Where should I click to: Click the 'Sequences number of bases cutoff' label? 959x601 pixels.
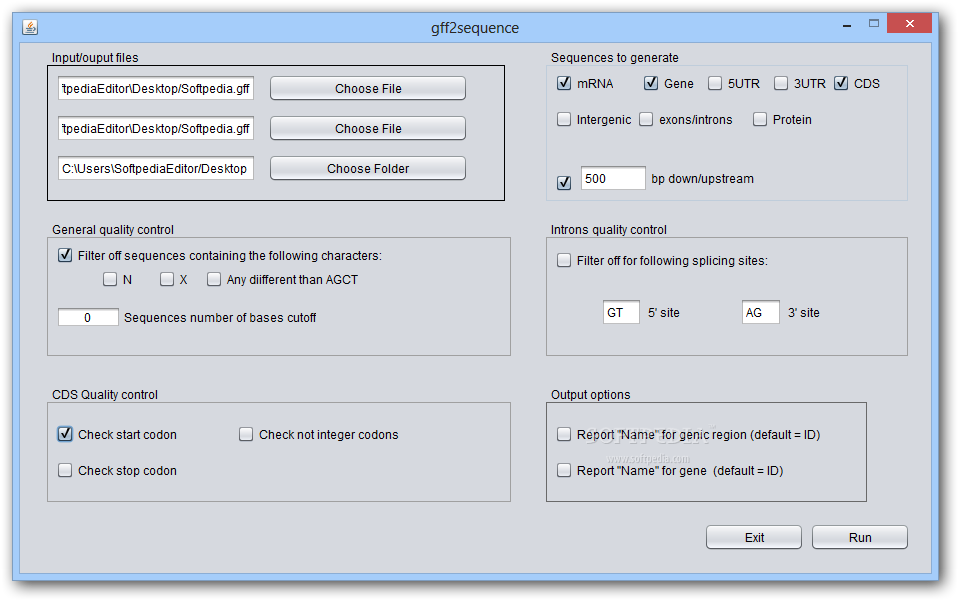[x=220, y=317]
